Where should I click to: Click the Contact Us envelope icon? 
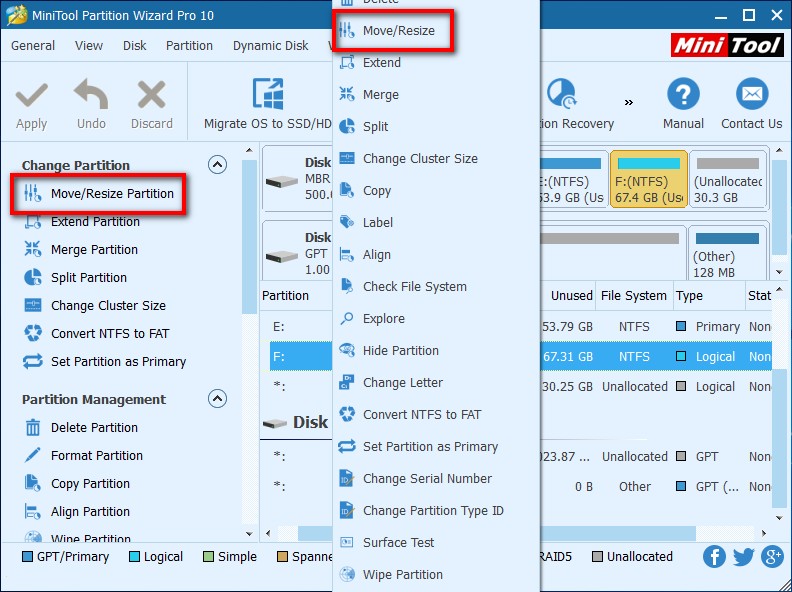752,94
